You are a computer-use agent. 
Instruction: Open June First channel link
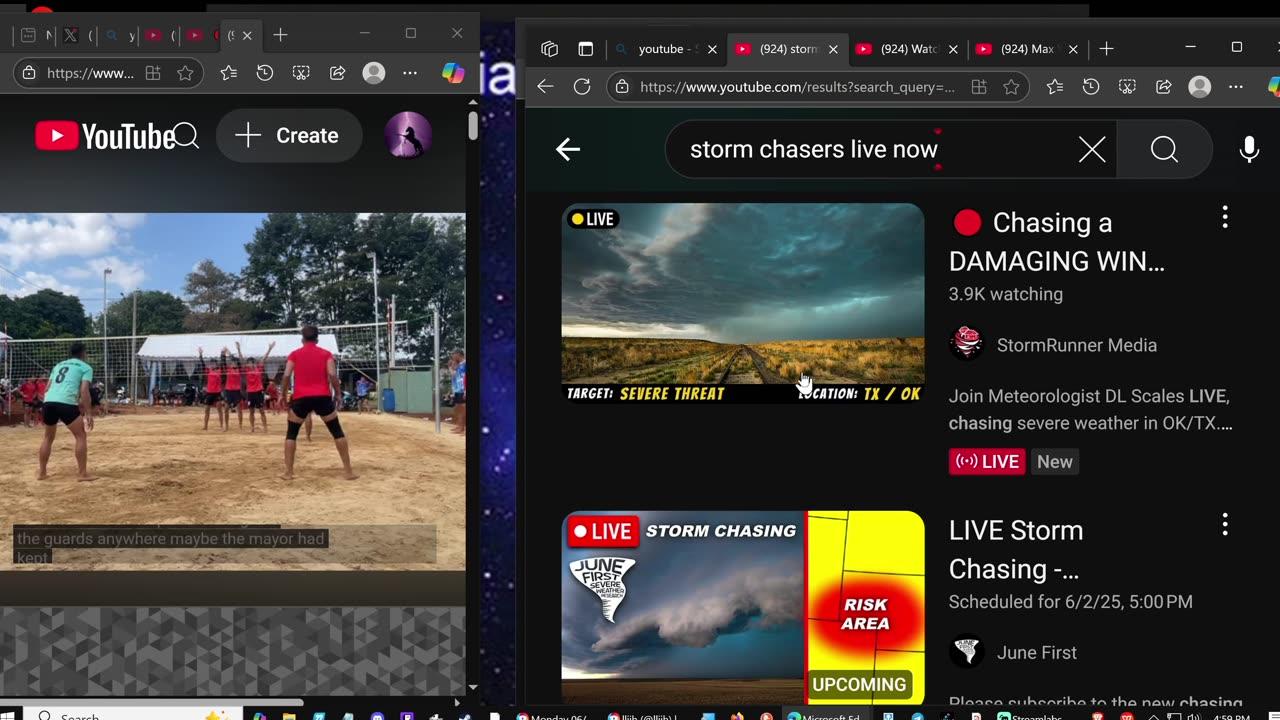pyautogui.click(x=1037, y=652)
